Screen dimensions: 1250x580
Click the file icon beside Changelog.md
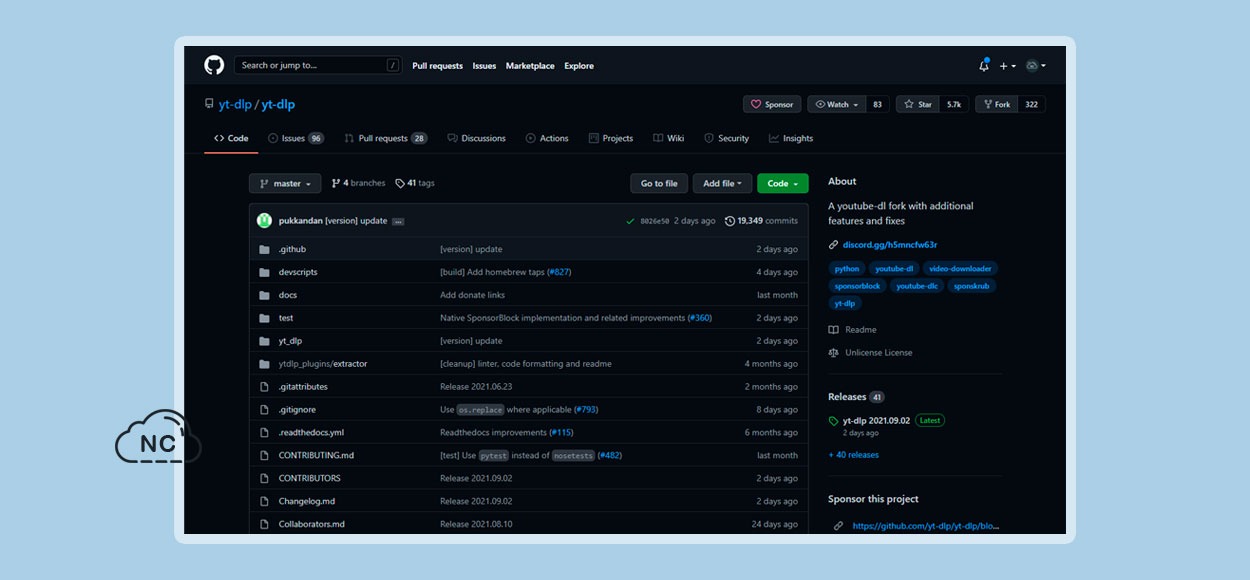(264, 501)
